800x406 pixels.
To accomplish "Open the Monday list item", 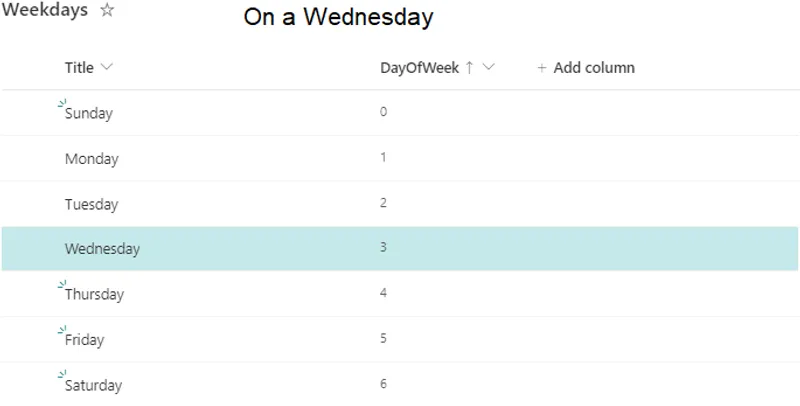I will (91, 159).
